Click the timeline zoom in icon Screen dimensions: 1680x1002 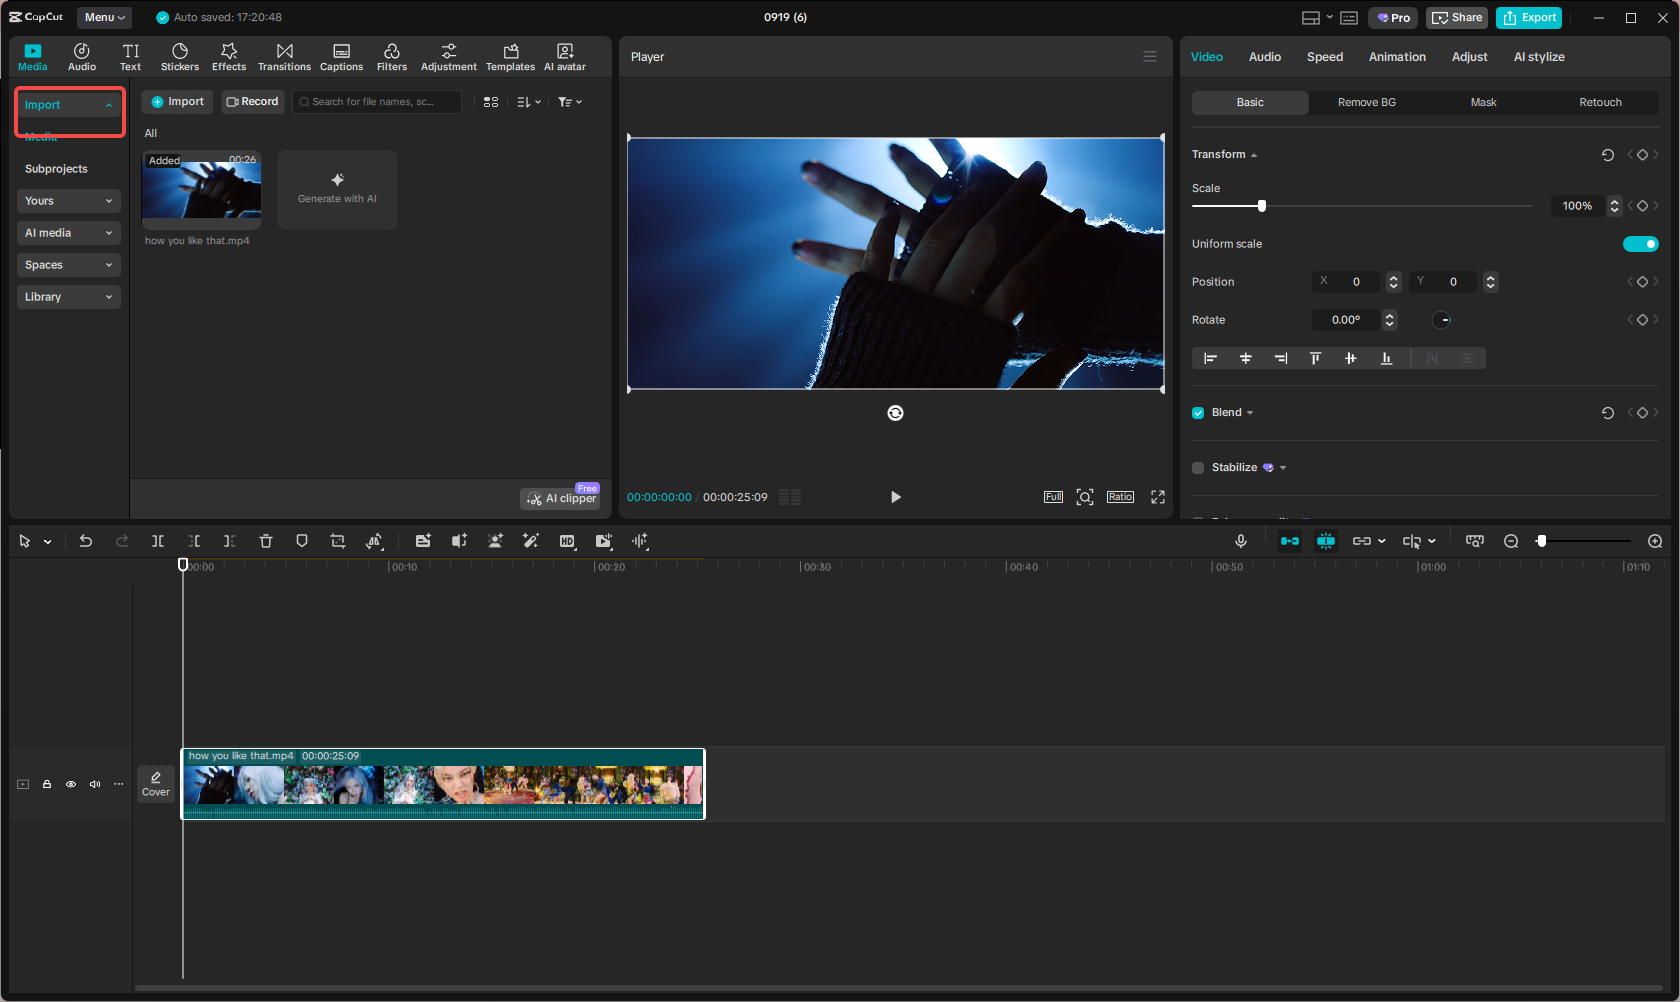coord(1655,541)
